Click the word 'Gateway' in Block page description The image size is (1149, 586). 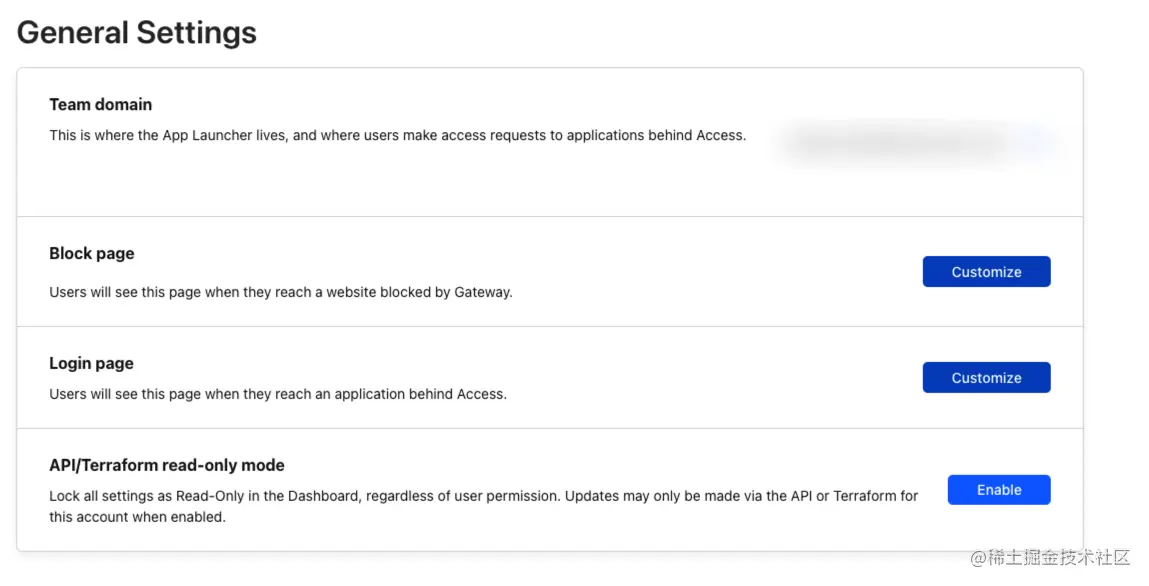pos(481,292)
